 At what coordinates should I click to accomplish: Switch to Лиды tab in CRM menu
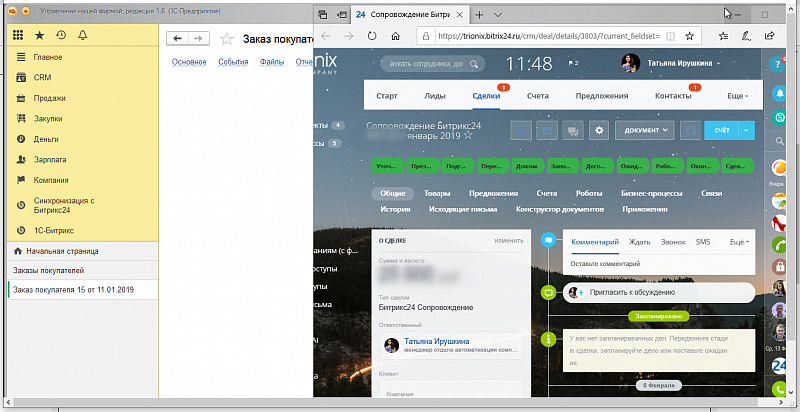(x=435, y=95)
